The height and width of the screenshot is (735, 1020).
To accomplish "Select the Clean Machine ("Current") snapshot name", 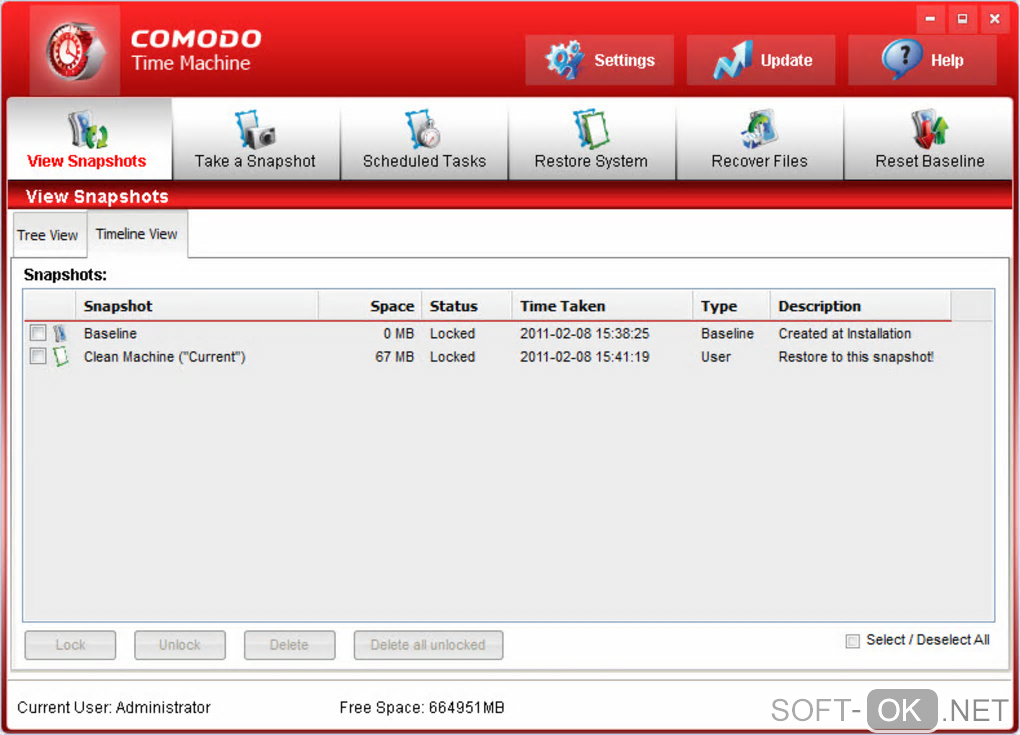I will click(165, 357).
